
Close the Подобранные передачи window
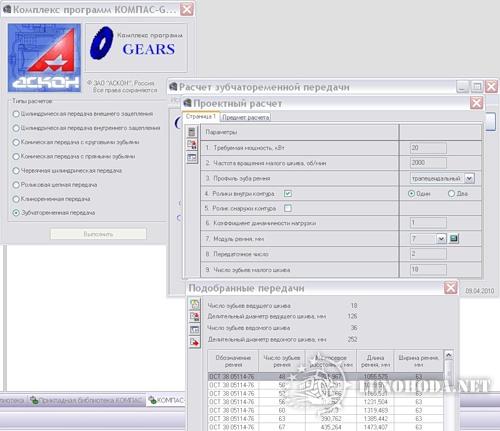(451, 287)
